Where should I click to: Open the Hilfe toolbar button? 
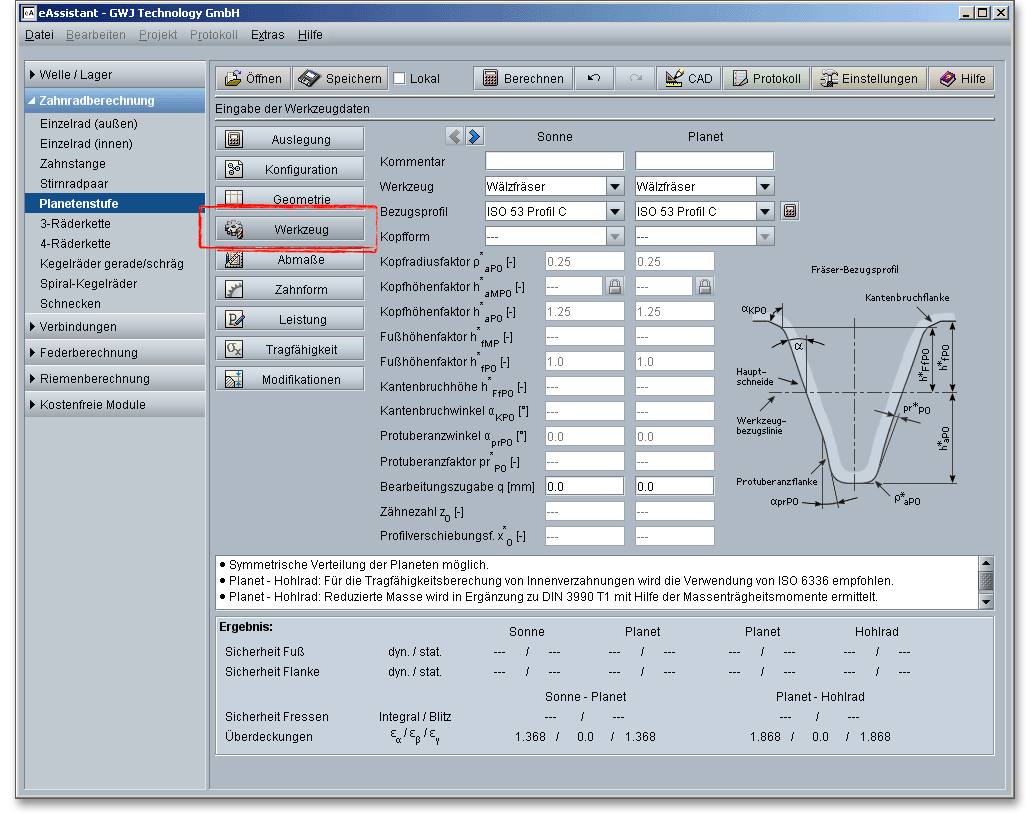click(x=962, y=79)
